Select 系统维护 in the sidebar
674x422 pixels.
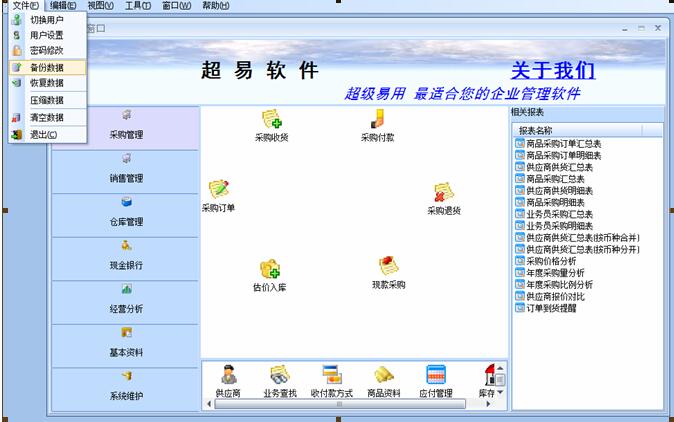pyautogui.click(x=126, y=389)
